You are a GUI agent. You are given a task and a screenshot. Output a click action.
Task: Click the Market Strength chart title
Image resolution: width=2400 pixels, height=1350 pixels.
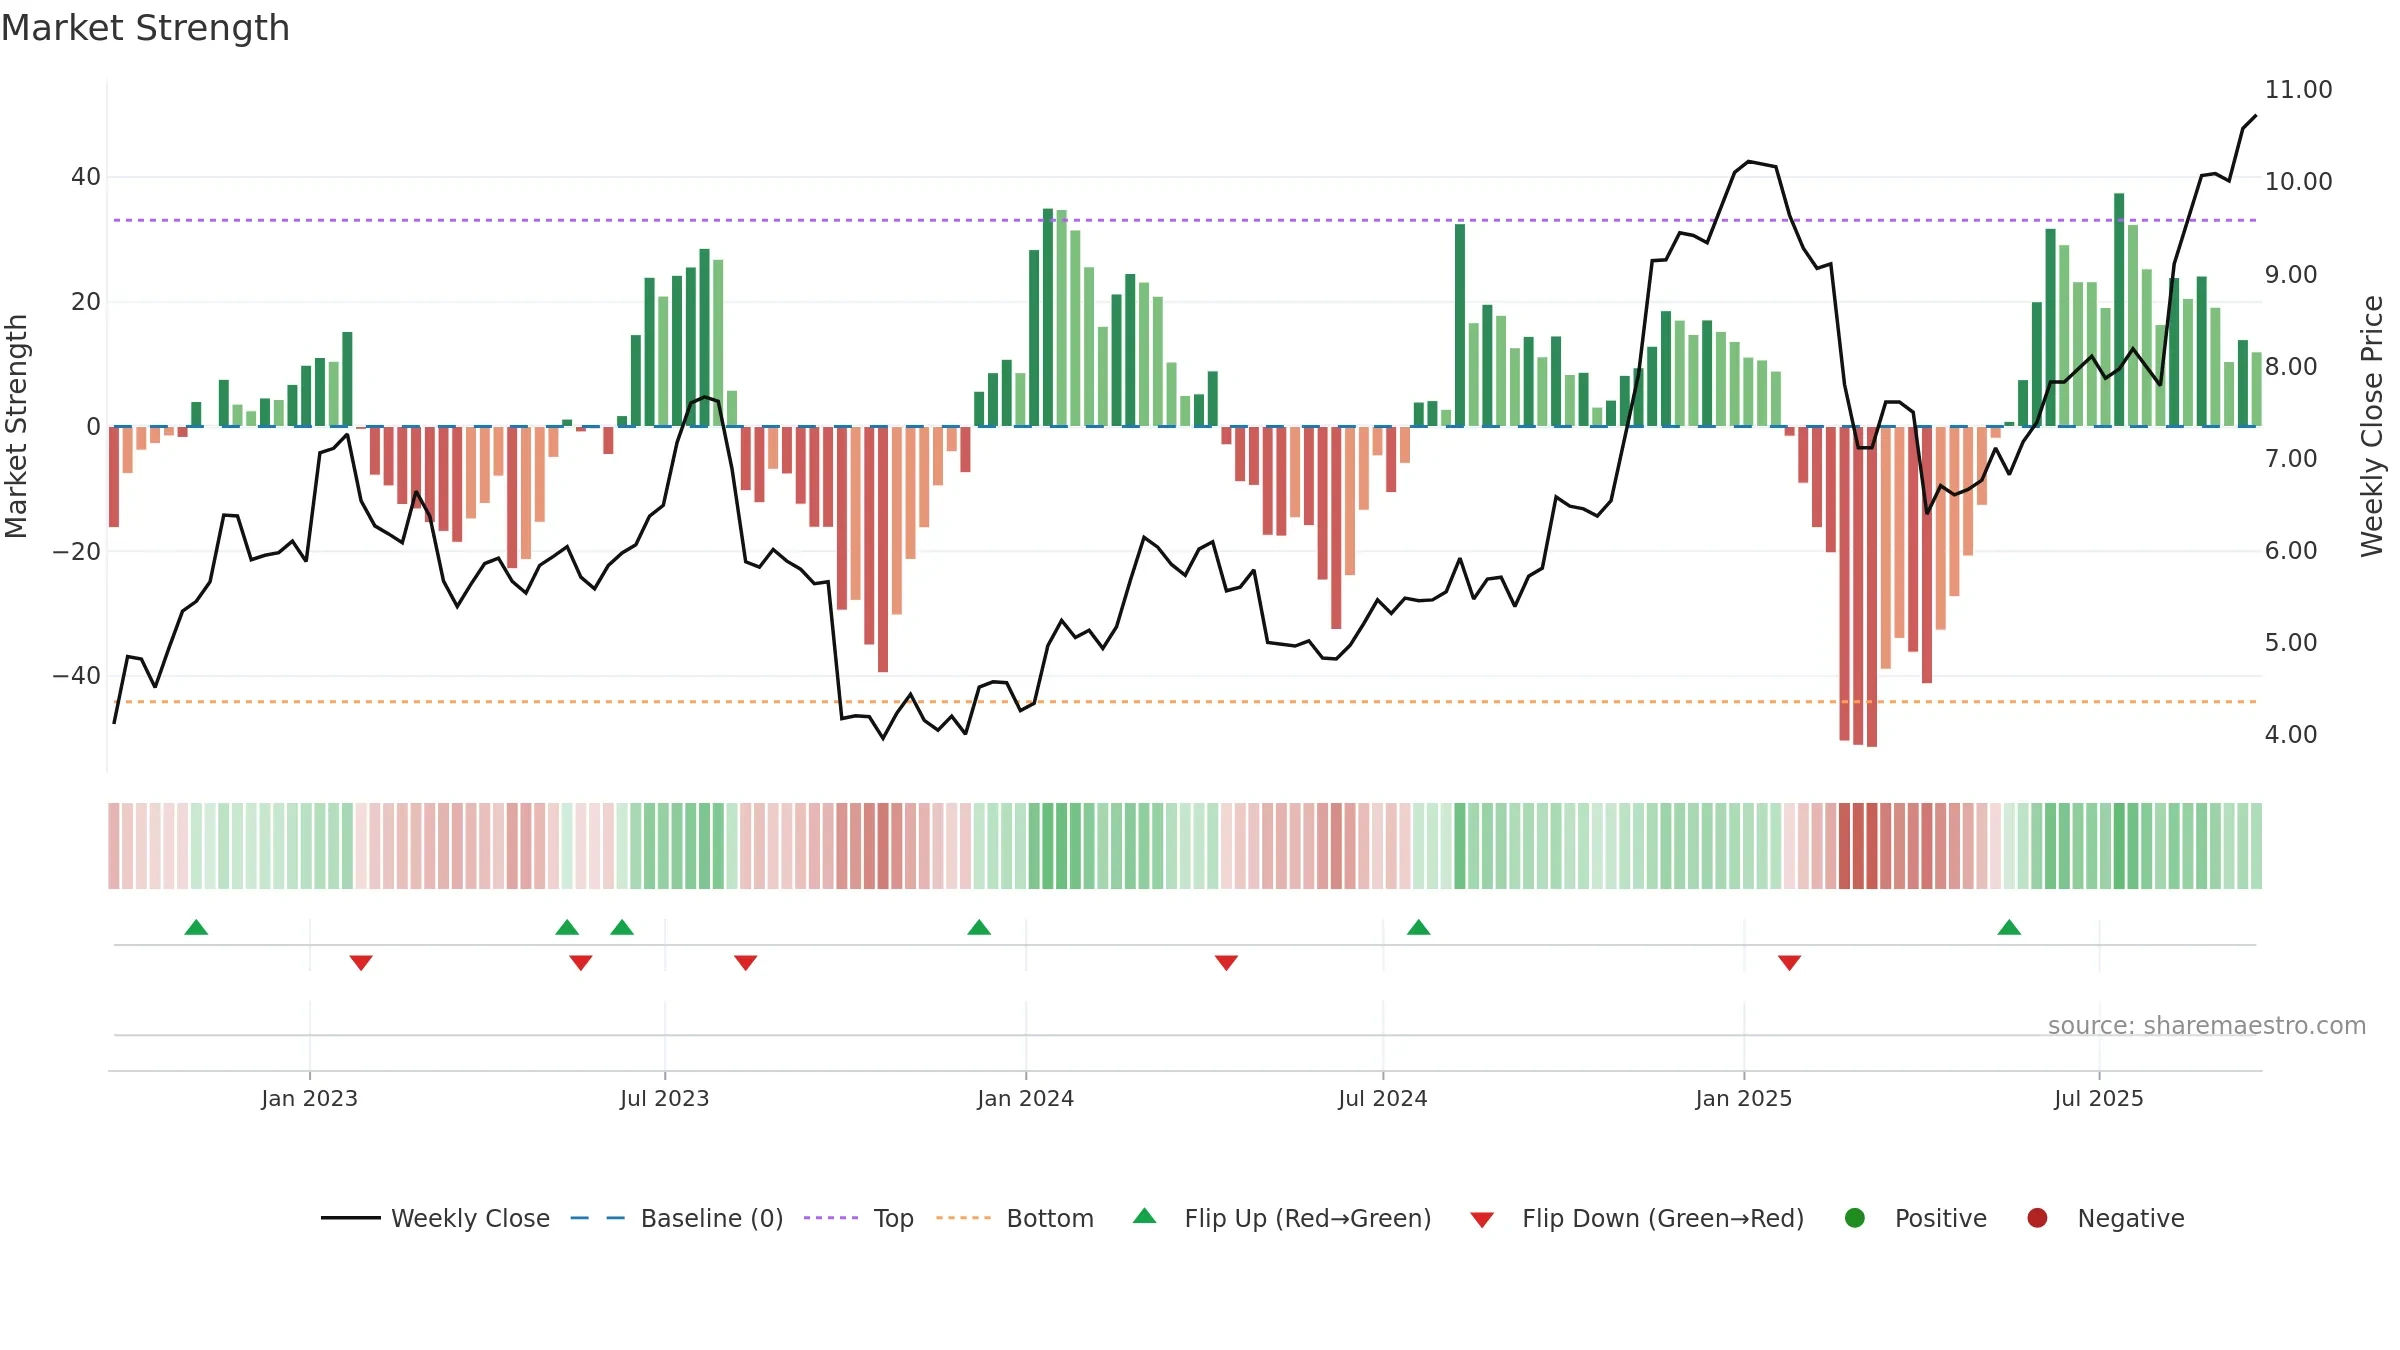(145, 28)
